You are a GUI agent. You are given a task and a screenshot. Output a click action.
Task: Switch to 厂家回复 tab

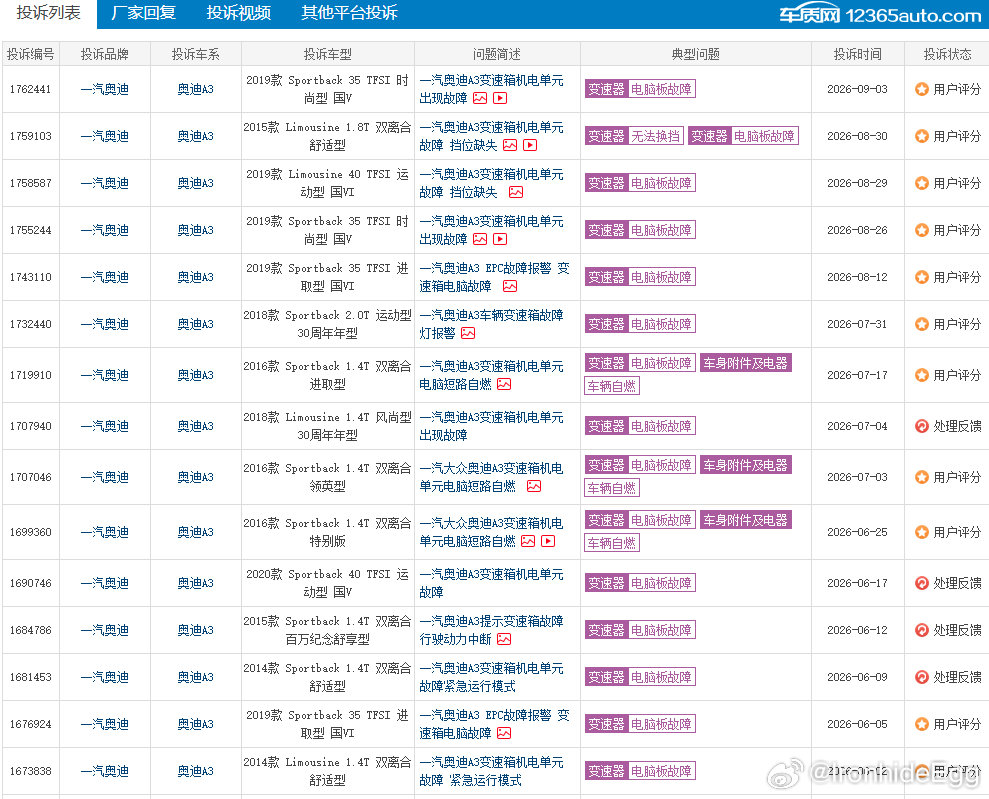pyautogui.click(x=143, y=13)
